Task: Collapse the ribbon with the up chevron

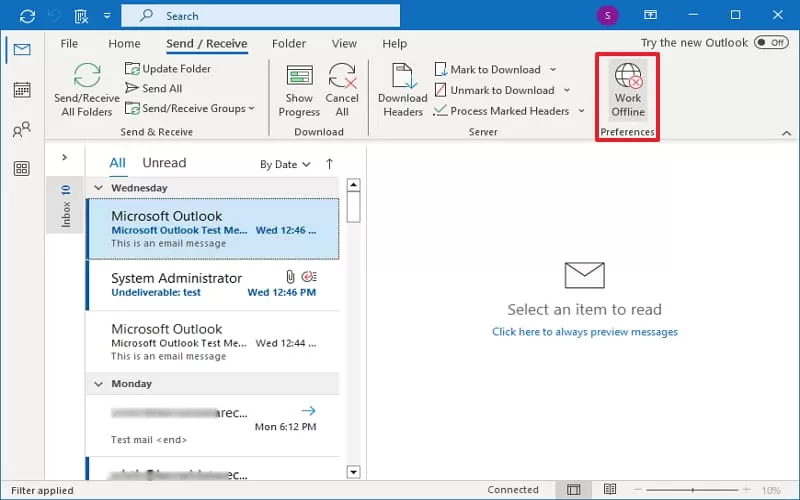Action: pos(786,133)
